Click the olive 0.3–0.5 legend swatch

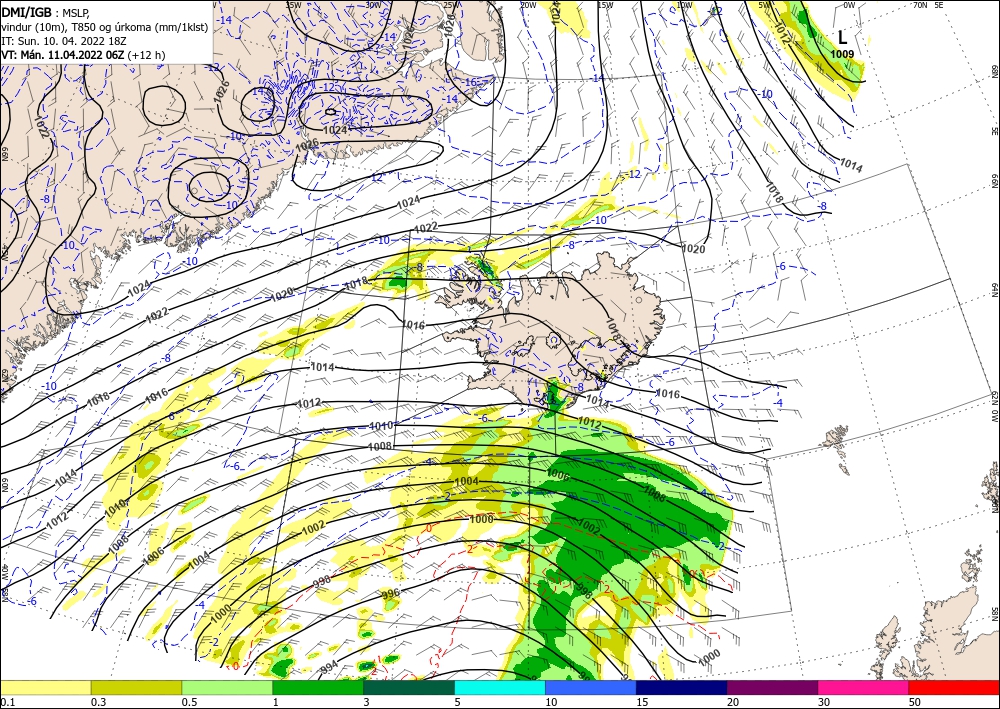tap(136, 687)
